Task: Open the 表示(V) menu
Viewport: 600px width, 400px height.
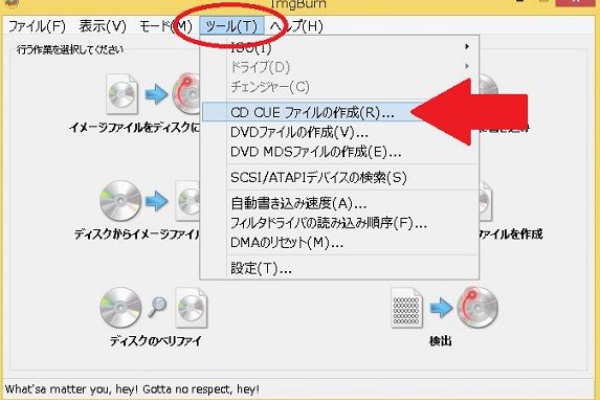Action: pos(102,26)
